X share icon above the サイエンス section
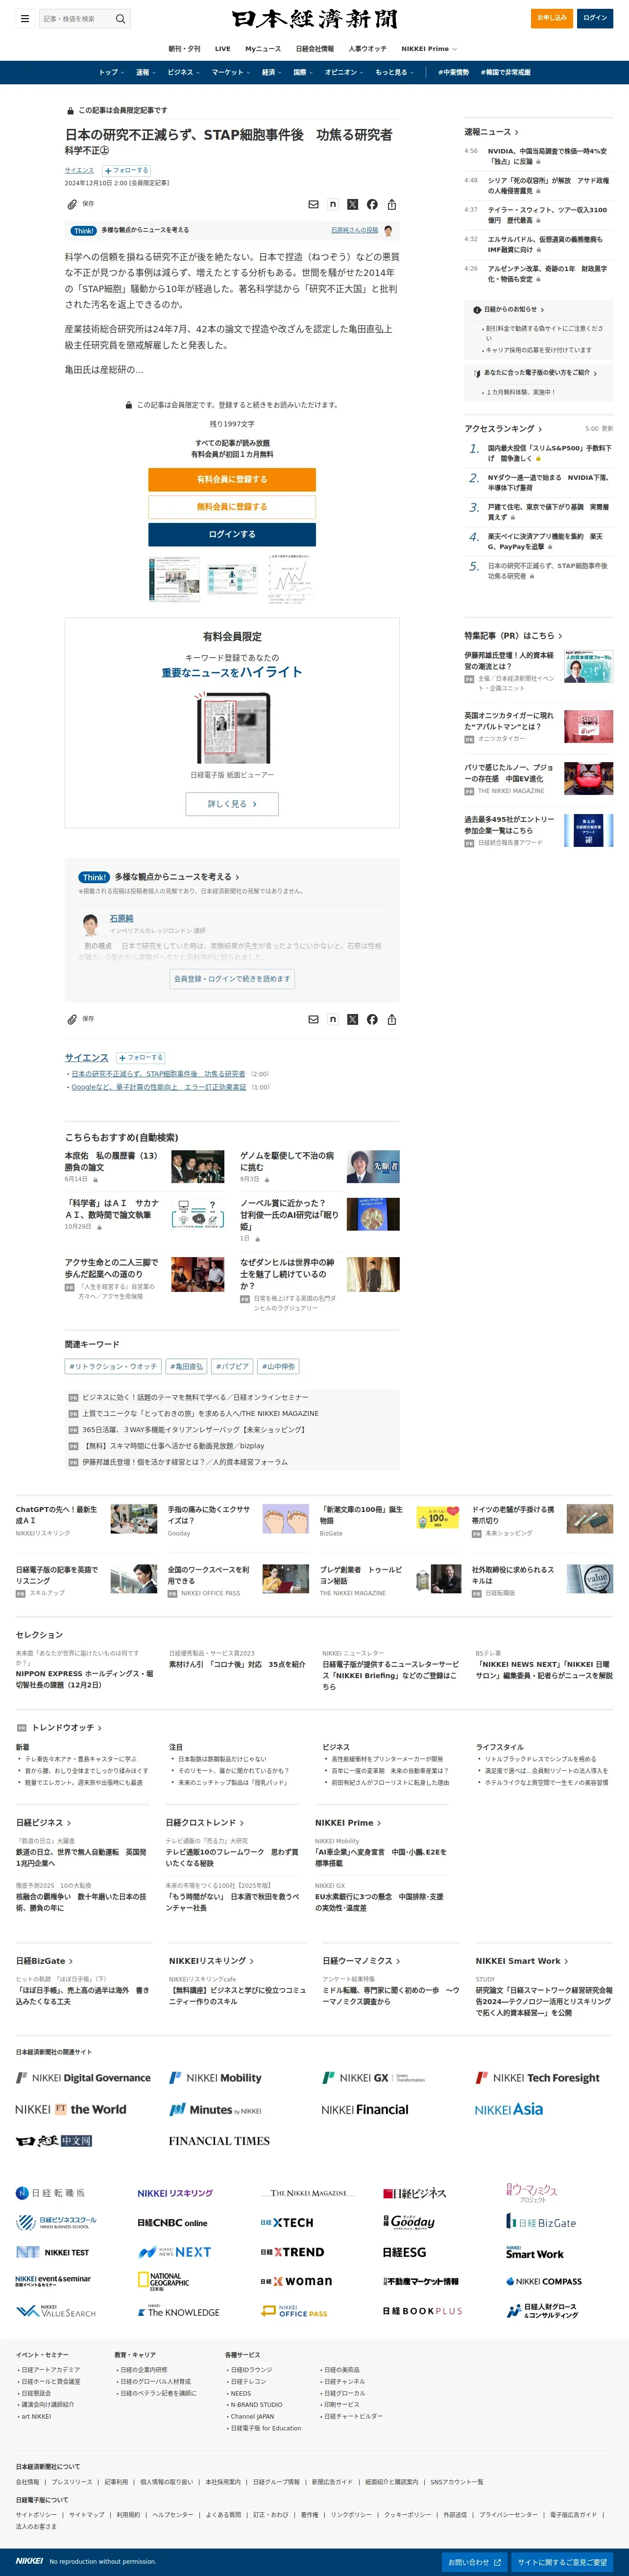This screenshot has height=2576, width=629. coord(352,1019)
